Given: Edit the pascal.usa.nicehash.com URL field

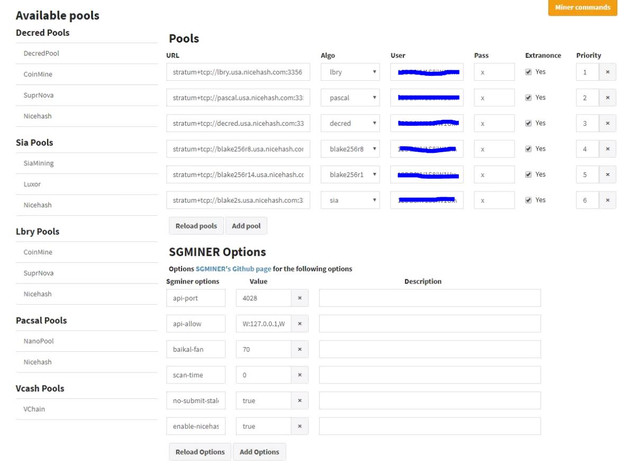Looking at the screenshot, I should (x=238, y=98).
